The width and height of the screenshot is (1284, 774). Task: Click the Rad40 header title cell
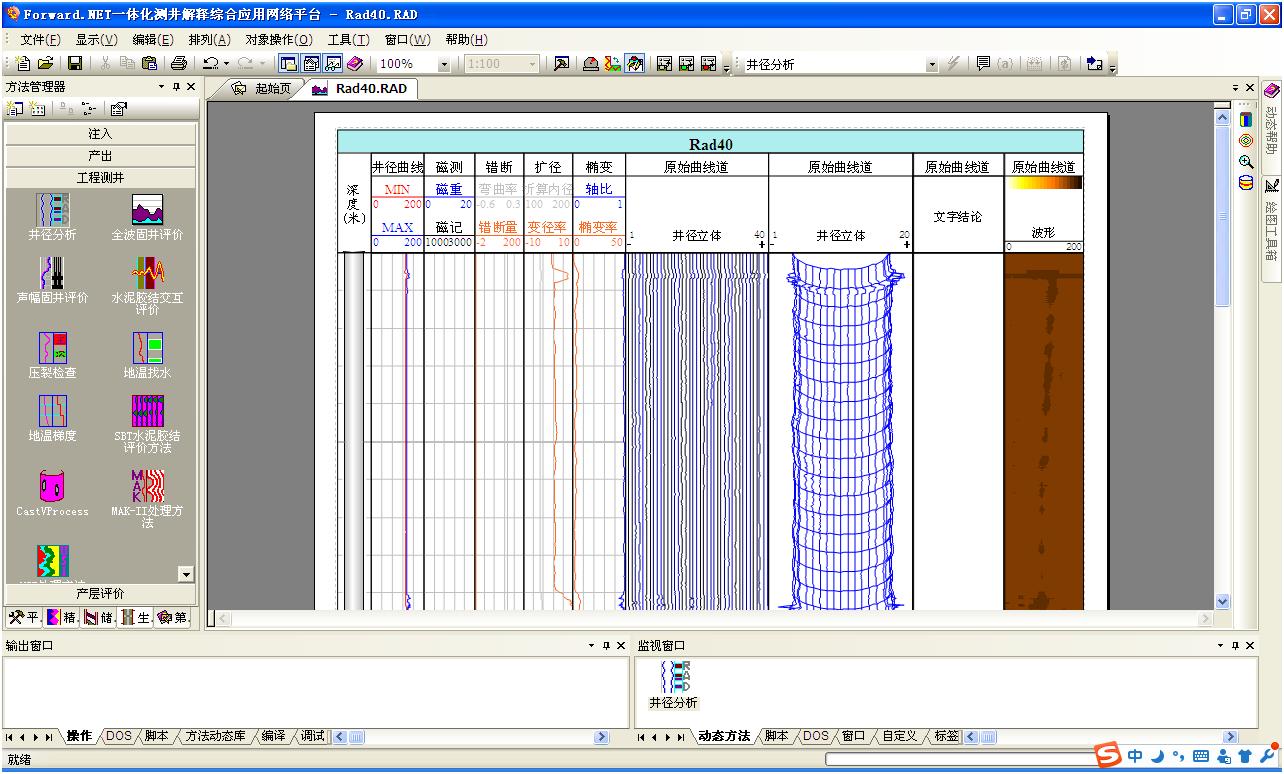(711, 144)
